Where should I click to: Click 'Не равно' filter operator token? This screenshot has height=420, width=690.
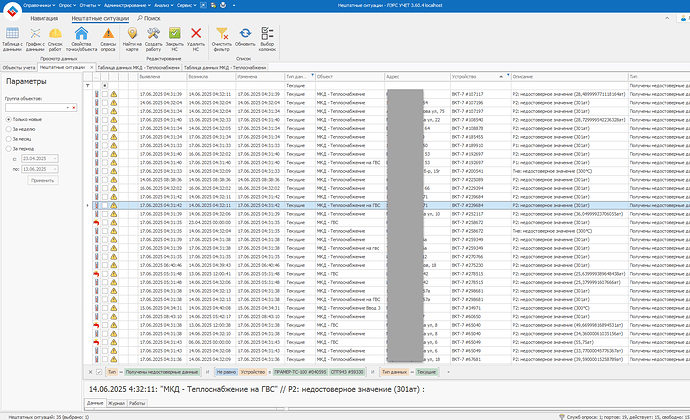pyautogui.click(x=226, y=372)
